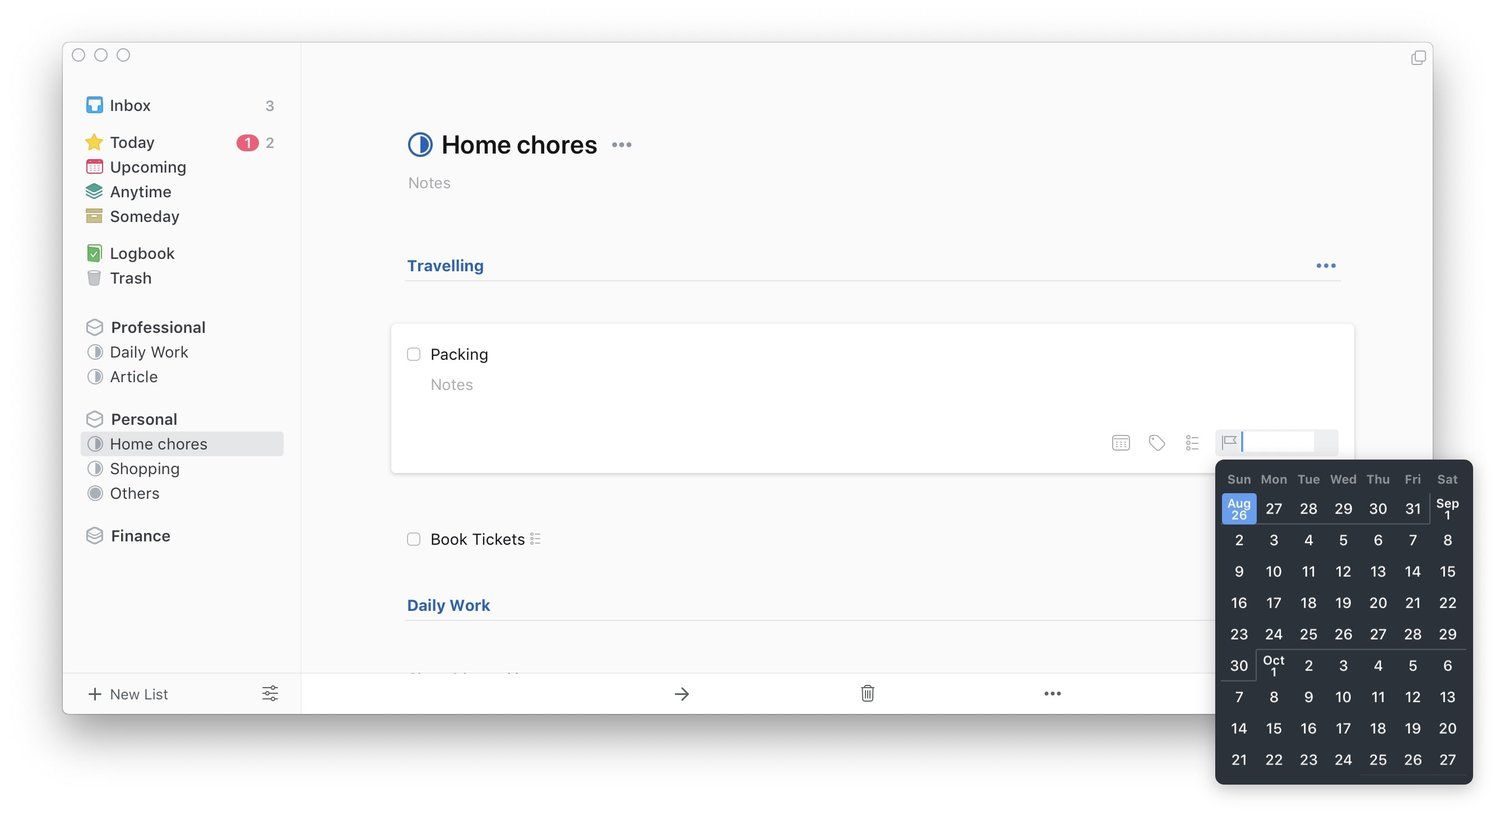The width and height of the screenshot is (1500, 816).
Task: Click the move arrow icon in bottom toolbar
Action: click(682, 694)
